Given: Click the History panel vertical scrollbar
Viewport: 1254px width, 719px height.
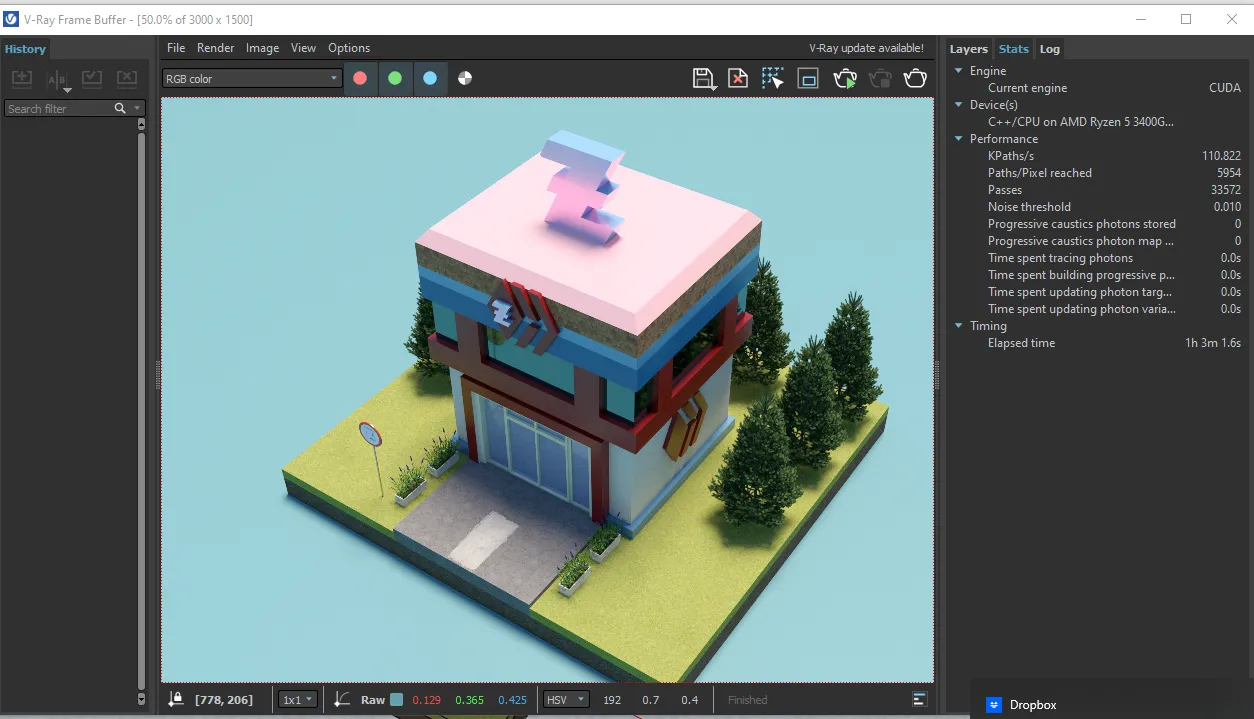Looking at the screenshot, I should pos(141,410).
